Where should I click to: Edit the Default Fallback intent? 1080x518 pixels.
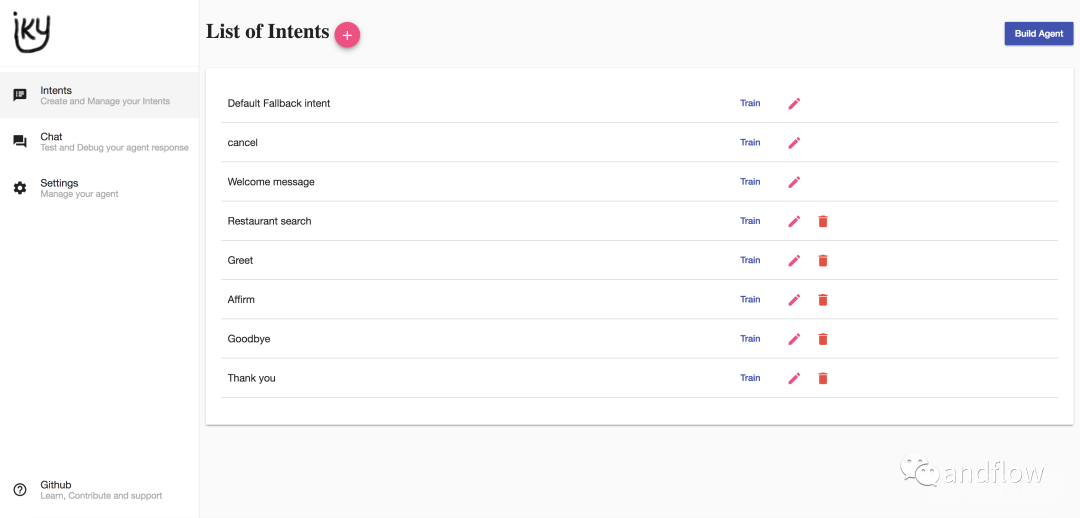tap(794, 103)
